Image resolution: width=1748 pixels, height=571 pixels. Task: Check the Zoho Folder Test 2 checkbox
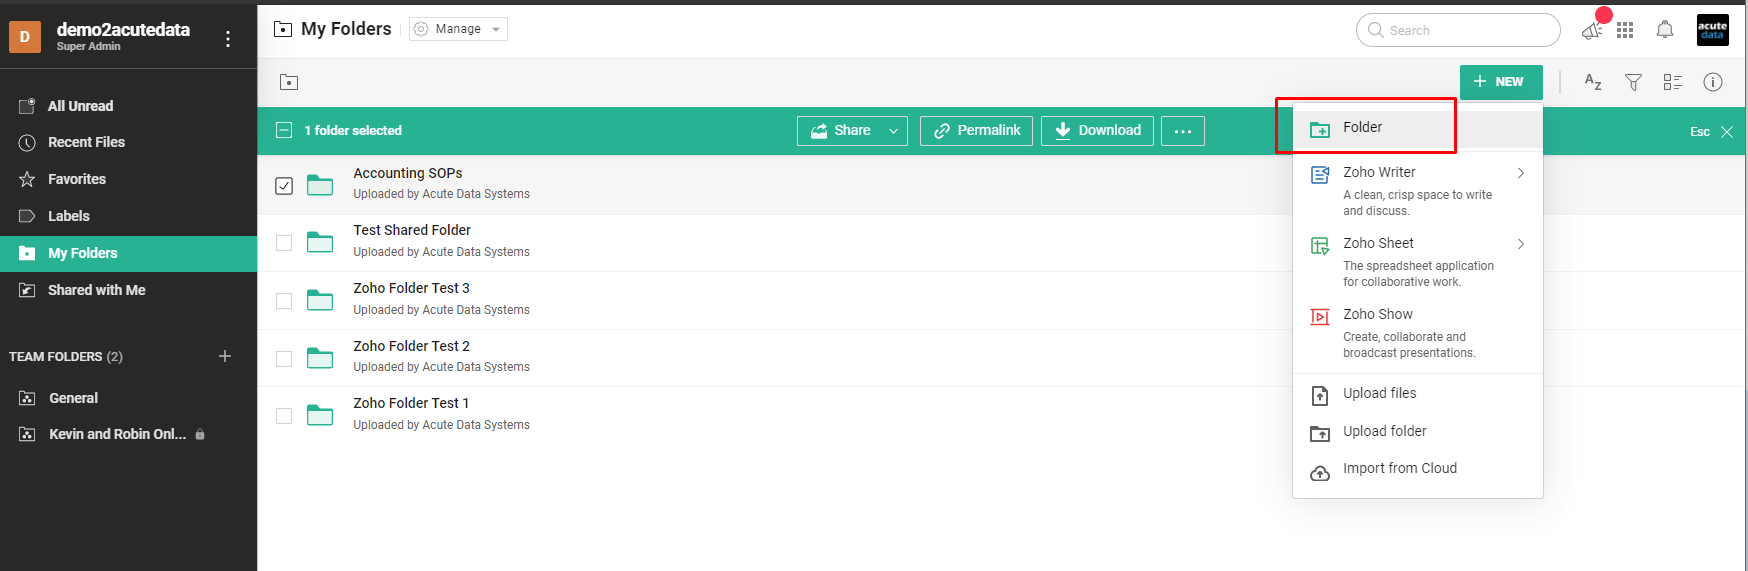[x=284, y=358]
